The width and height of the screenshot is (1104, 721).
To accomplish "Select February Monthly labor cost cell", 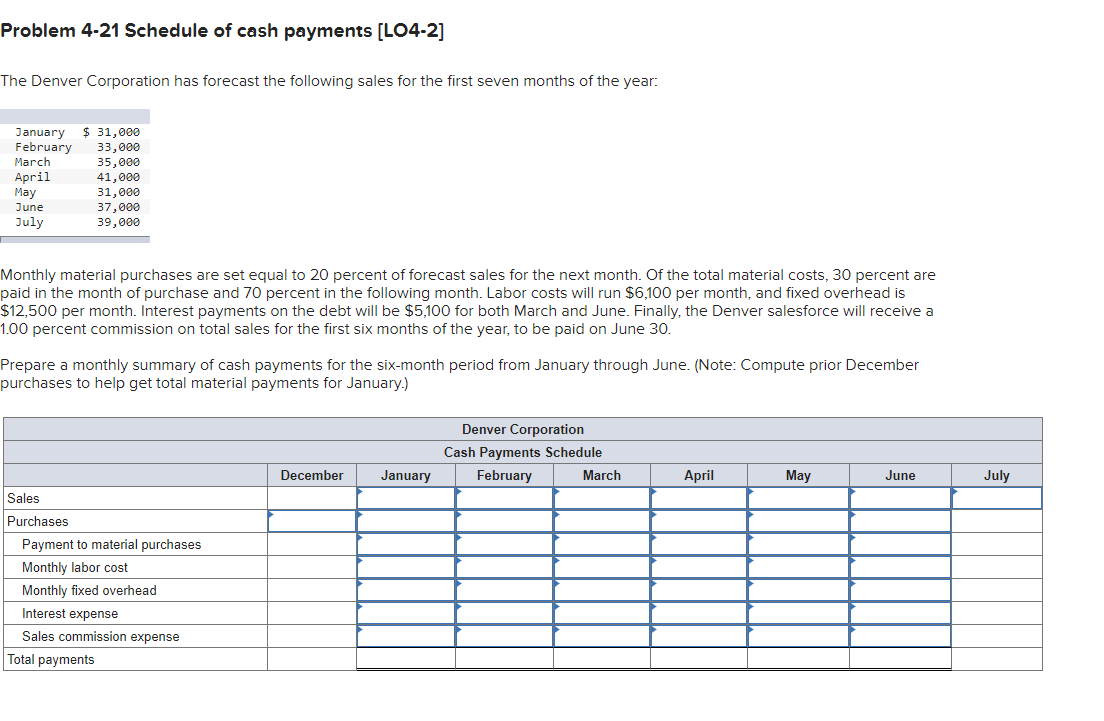I will pos(504,567).
